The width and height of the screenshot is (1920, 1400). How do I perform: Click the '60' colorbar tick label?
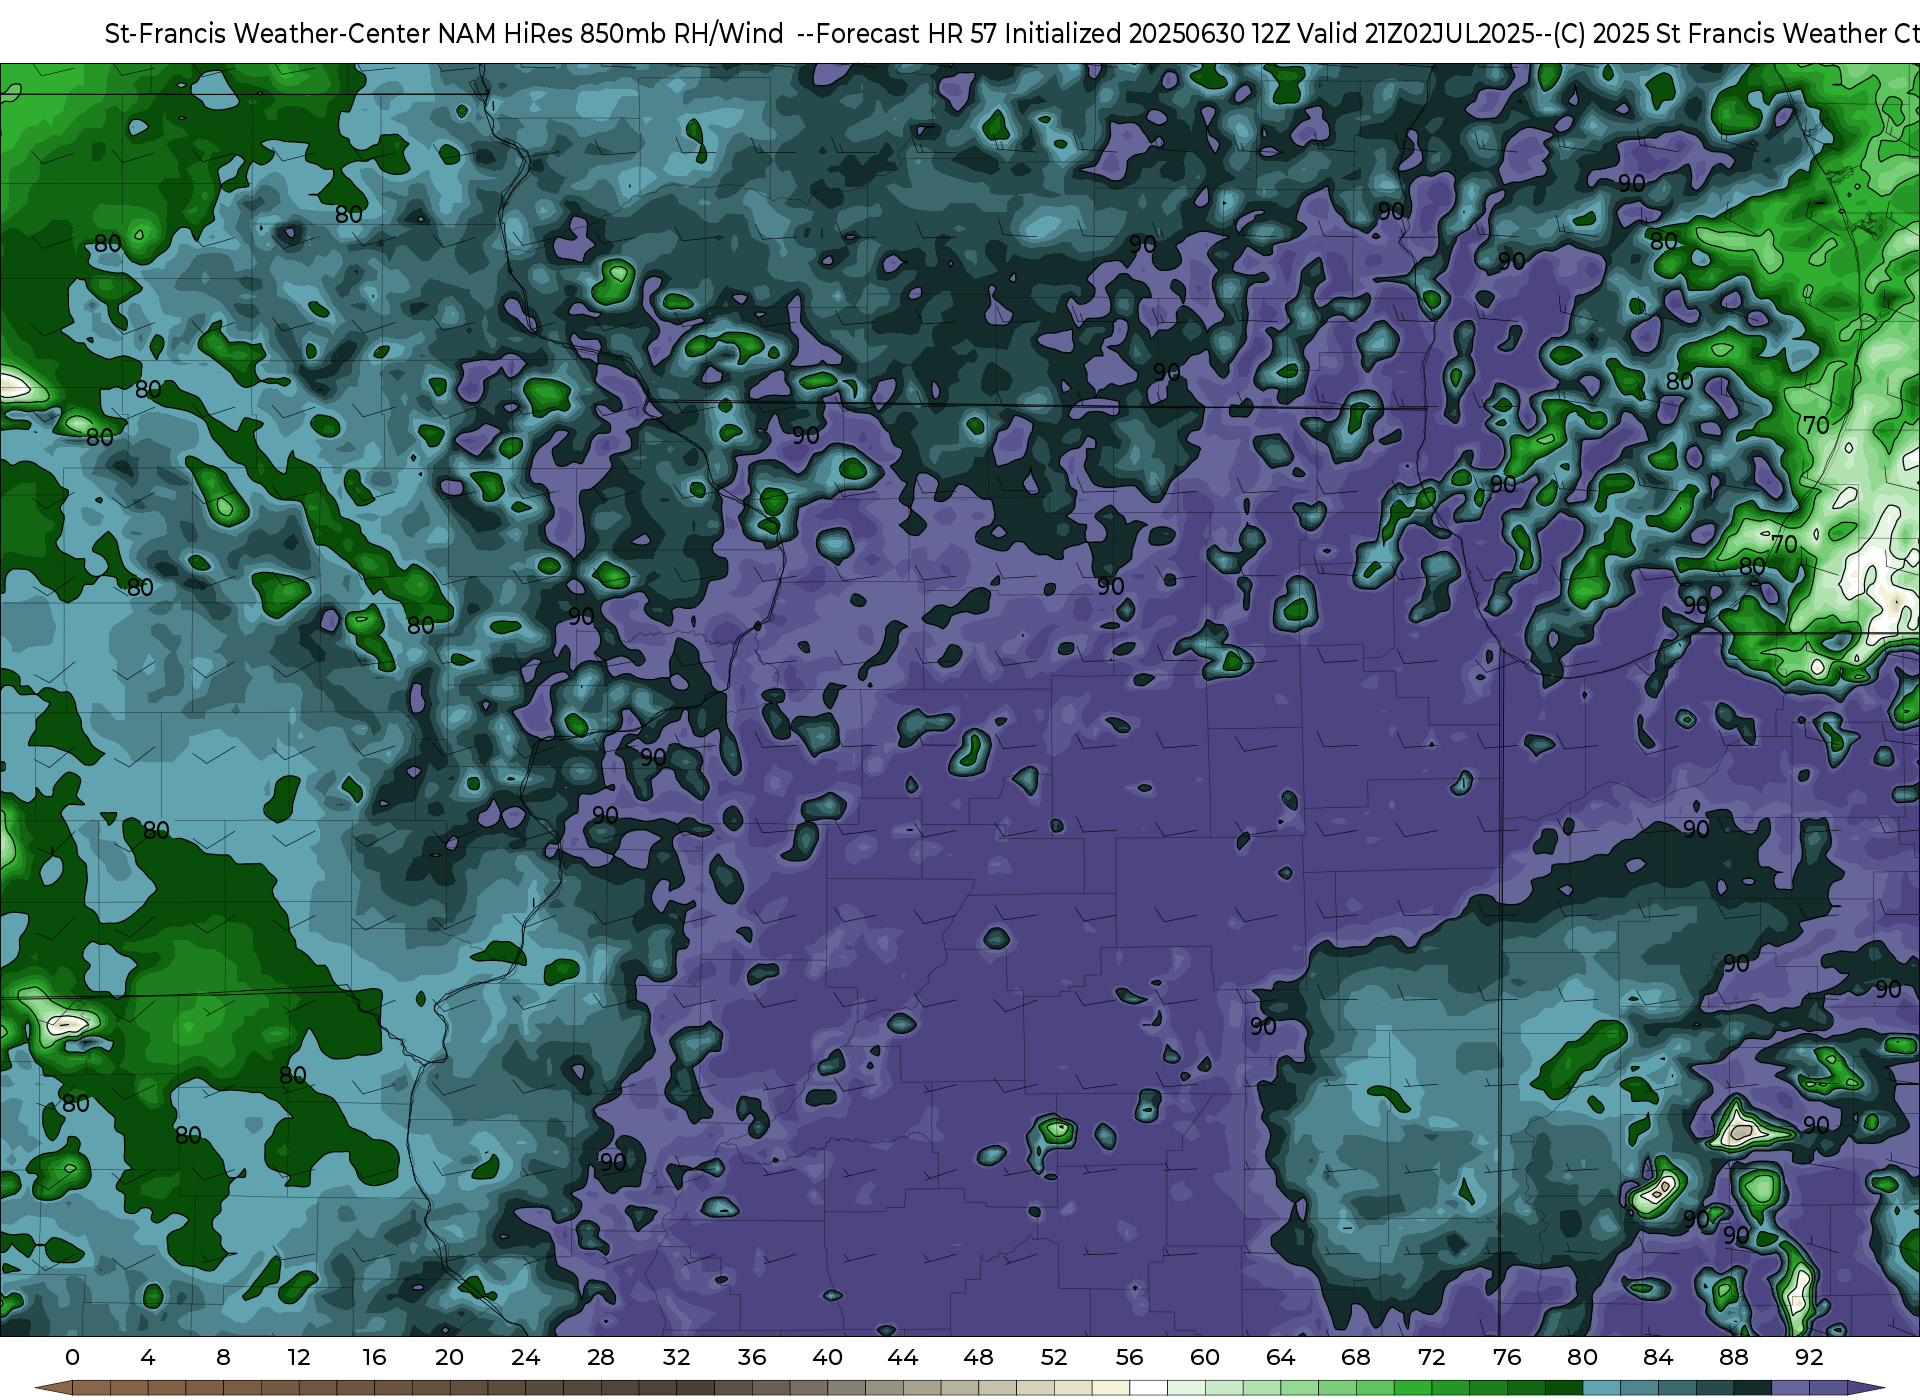pyautogui.click(x=1205, y=1357)
